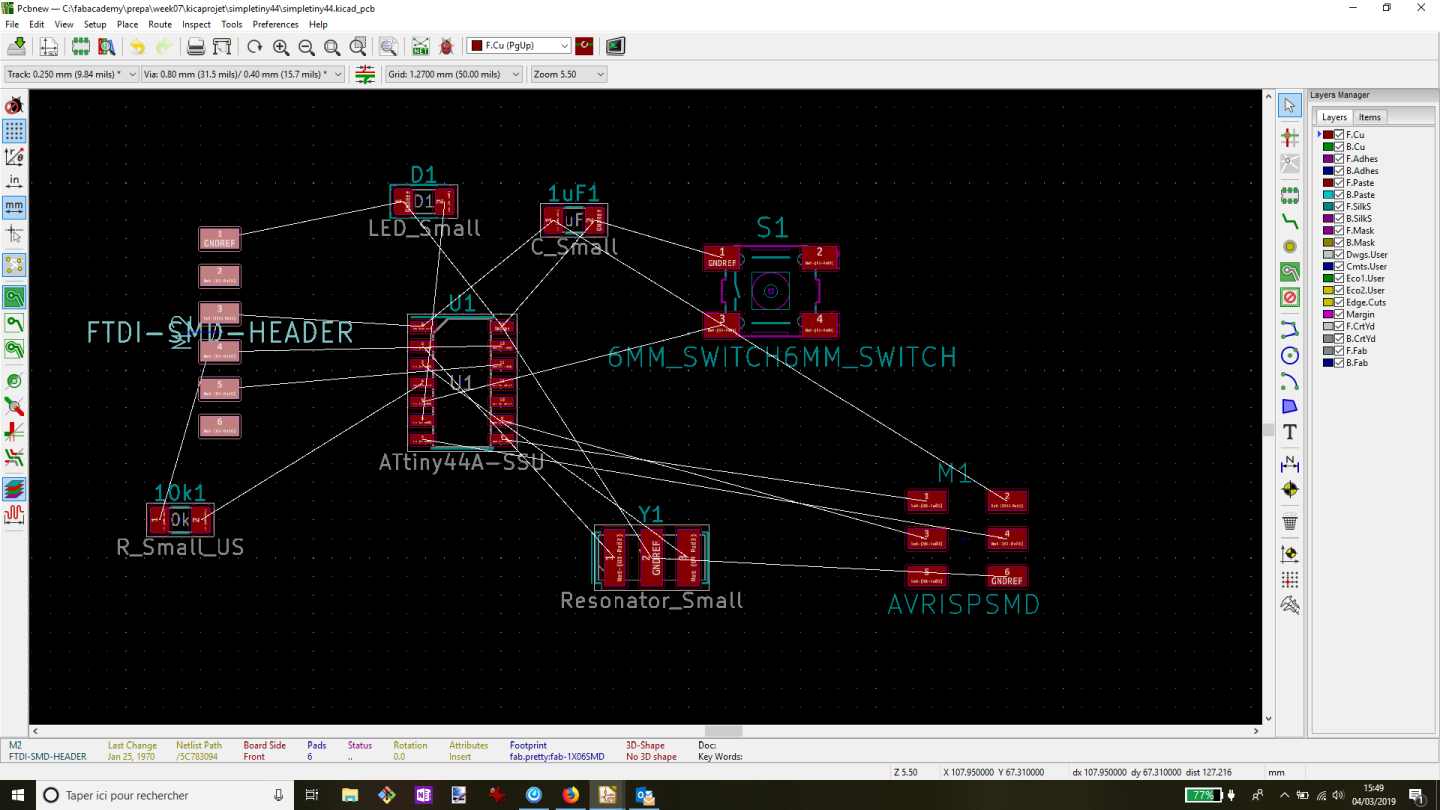Screen dimensions: 1440x810
Task: Click the Plot icon
Action: tap(222, 46)
